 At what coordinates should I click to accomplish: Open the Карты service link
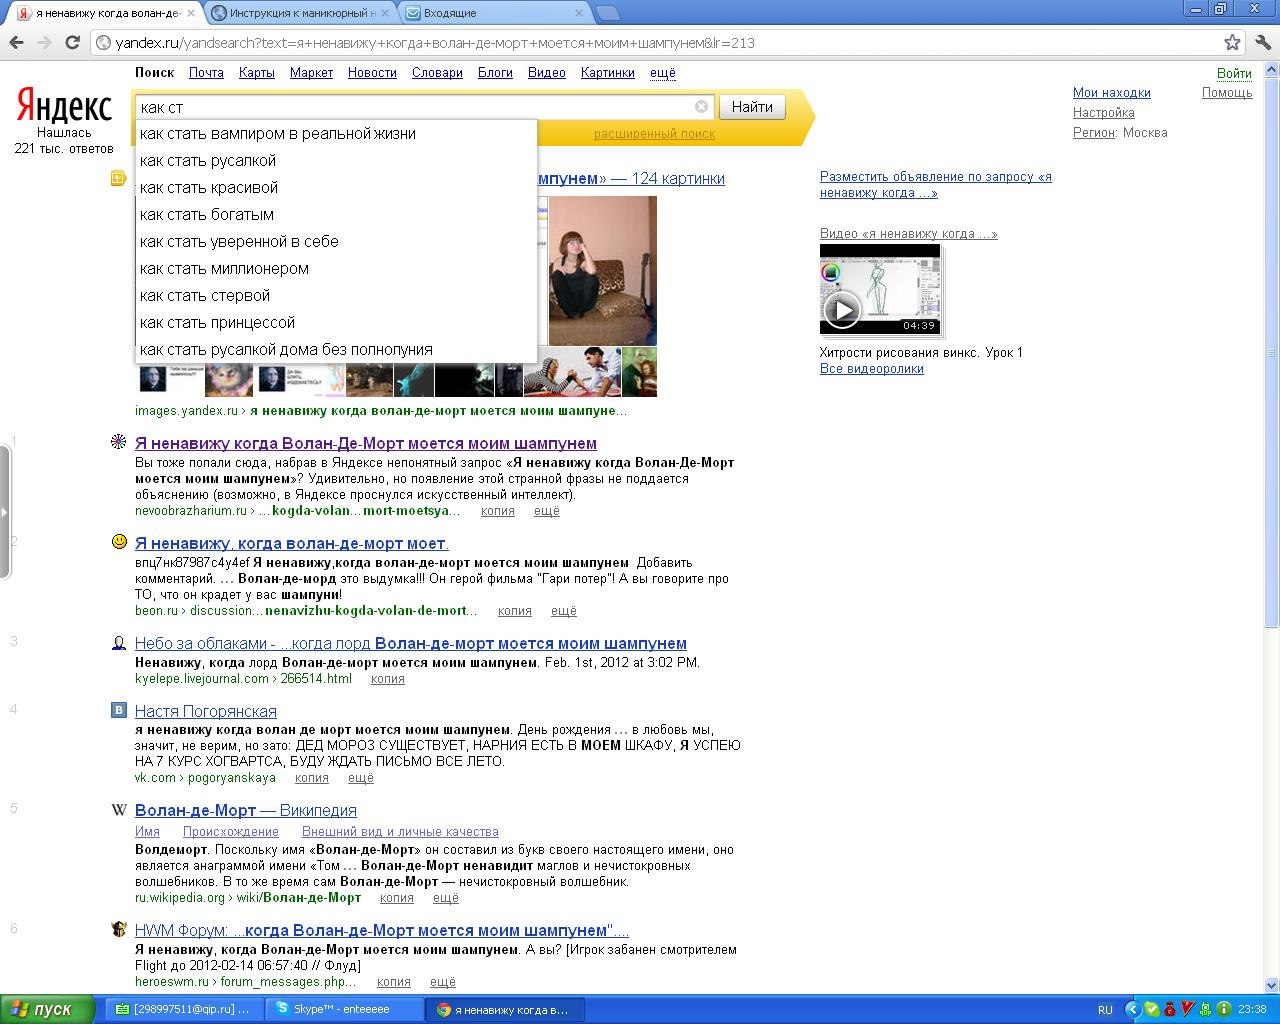(x=256, y=73)
